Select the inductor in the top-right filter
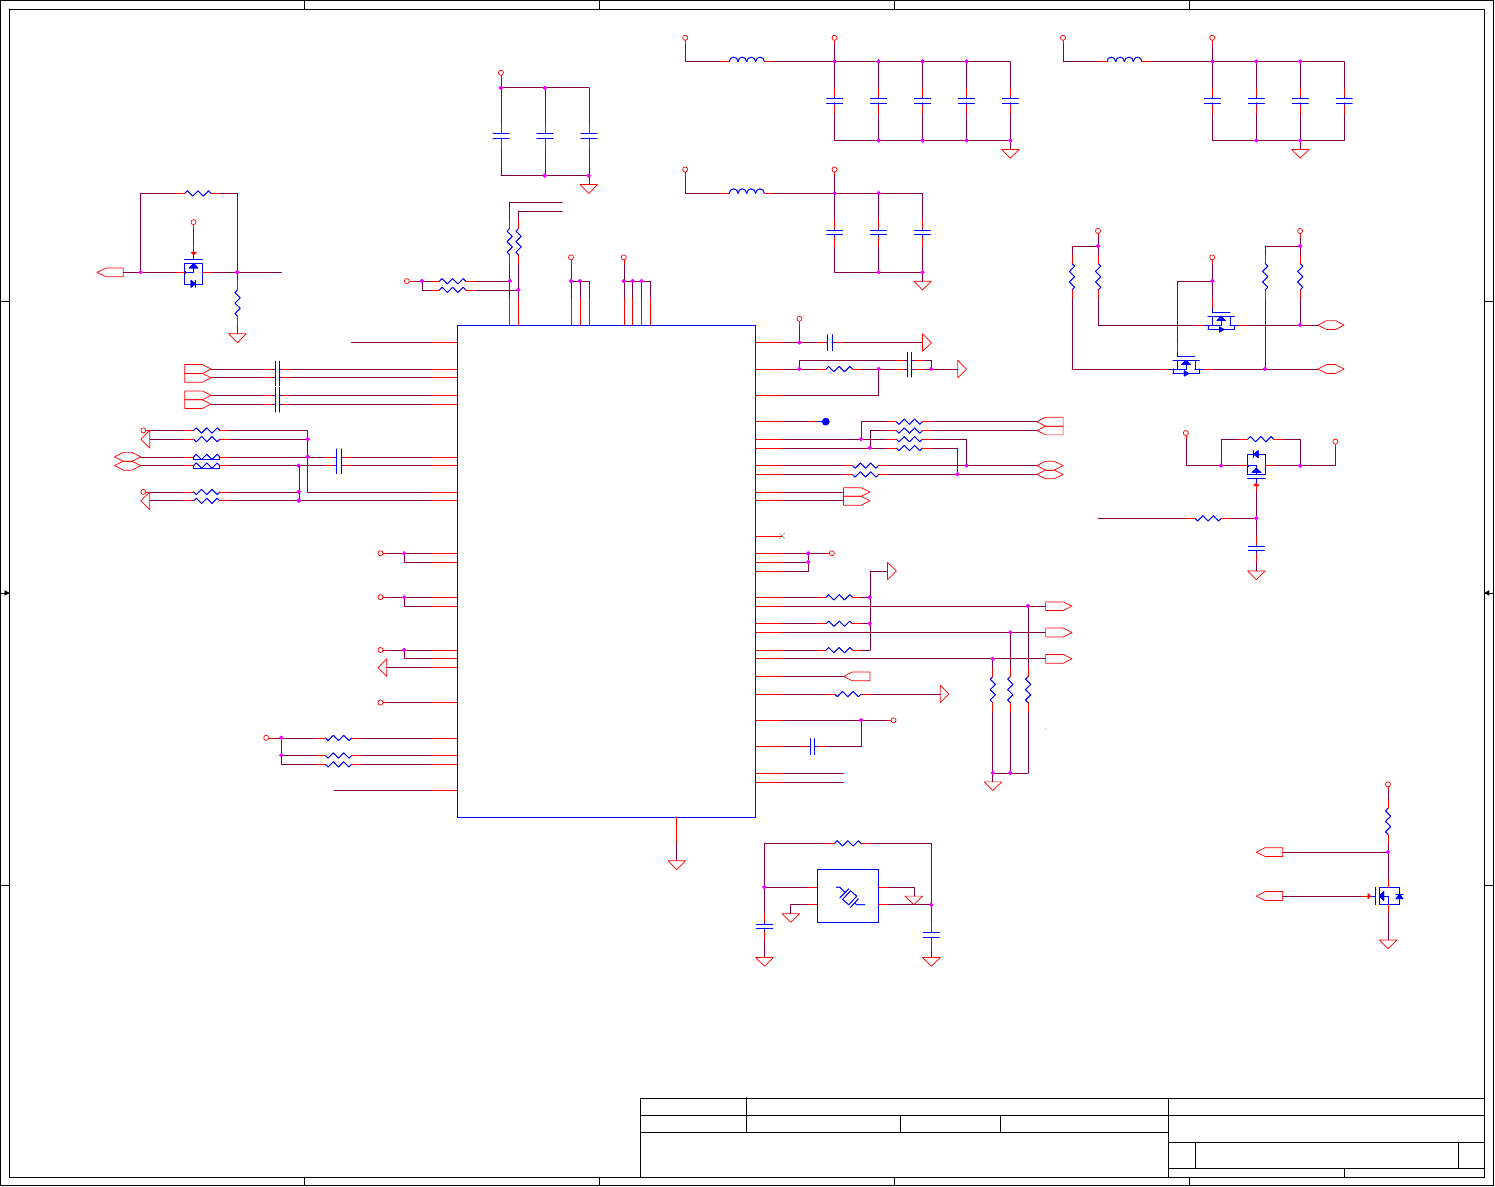1495x1187 pixels. point(1124,60)
